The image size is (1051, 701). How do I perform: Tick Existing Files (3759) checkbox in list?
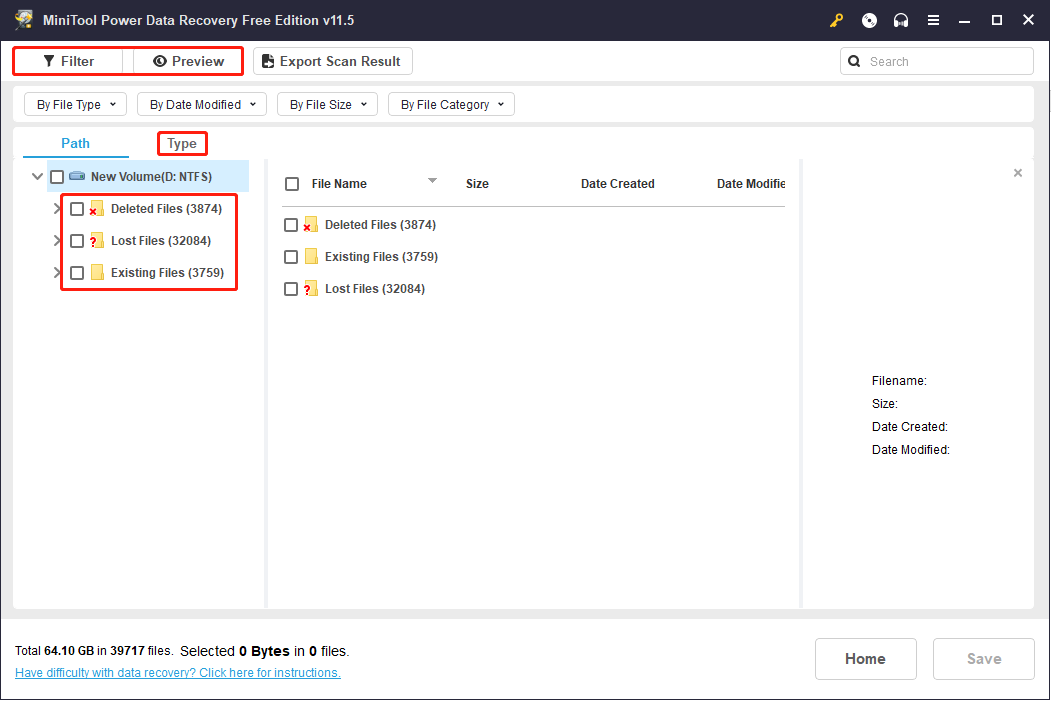291,257
